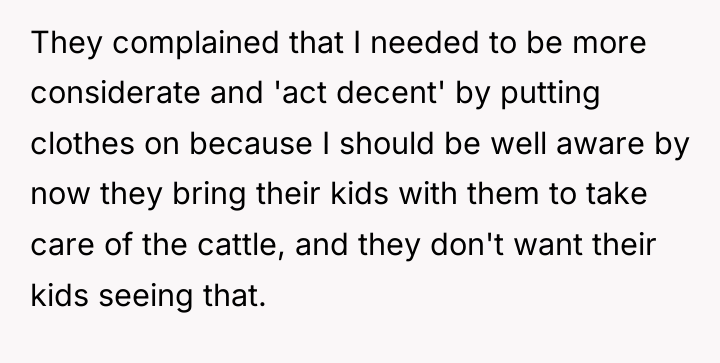Click the word "bring"
The image size is (720, 363).
pos(209,195)
